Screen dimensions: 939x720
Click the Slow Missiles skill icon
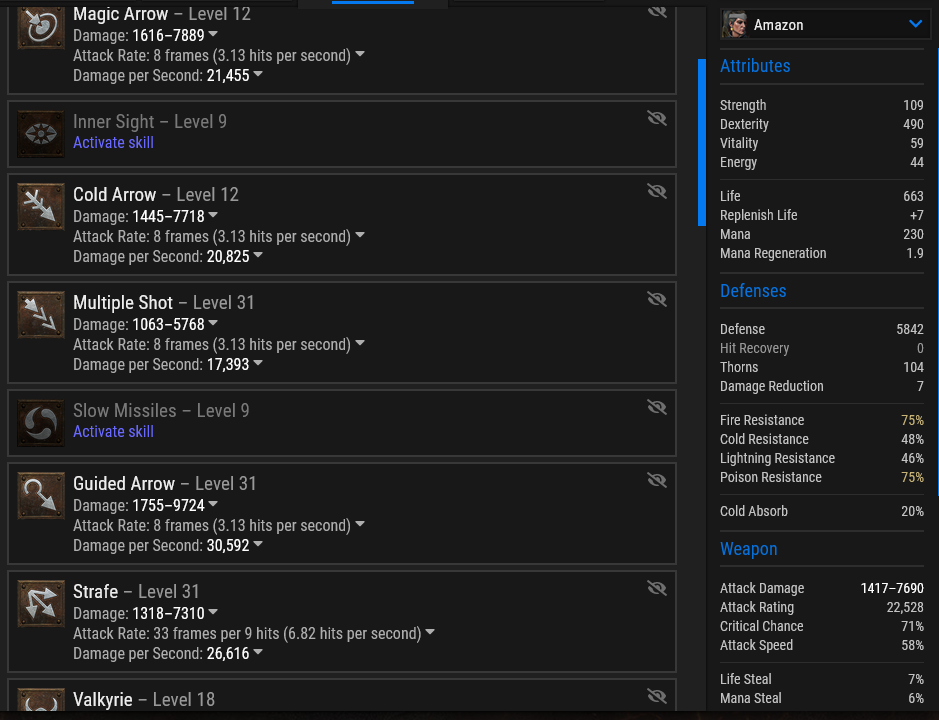[x=41, y=423]
